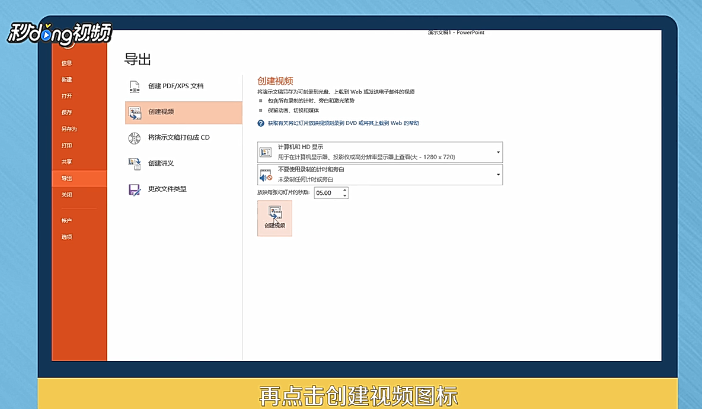Choose 另存为 in the sidebar
The height and width of the screenshot is (409, 702).
69,129
